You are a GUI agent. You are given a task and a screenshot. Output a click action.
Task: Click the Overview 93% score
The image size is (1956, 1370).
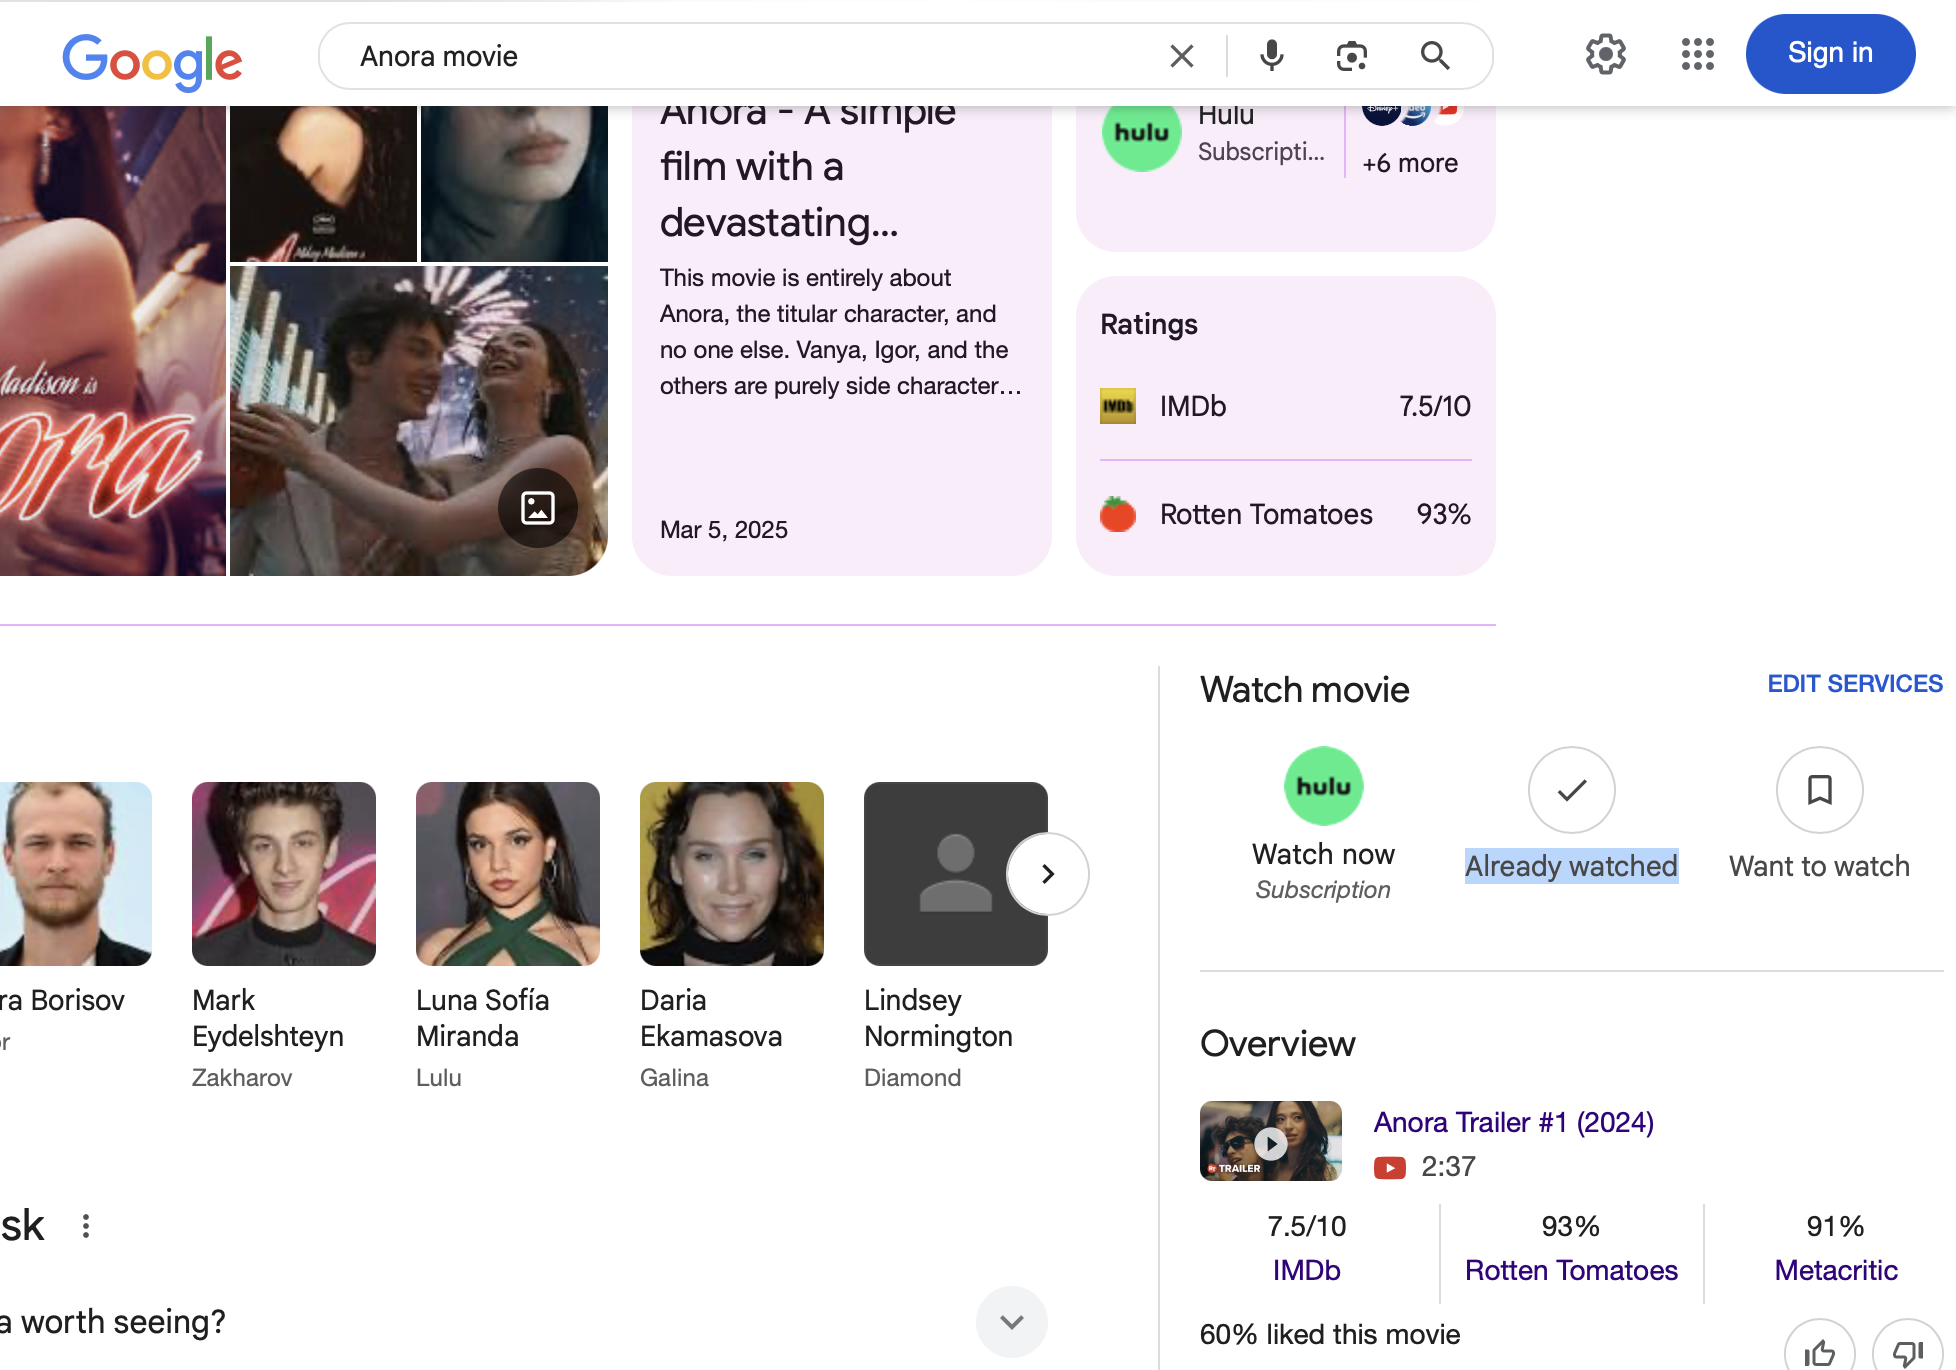pos(1571,1226)
